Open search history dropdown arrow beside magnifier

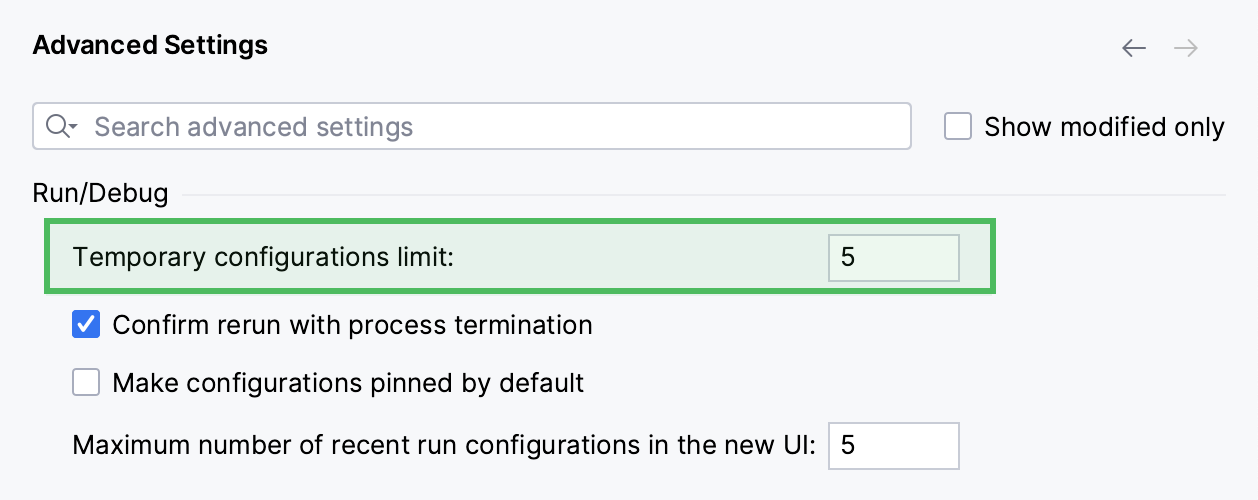coord(74,128)
